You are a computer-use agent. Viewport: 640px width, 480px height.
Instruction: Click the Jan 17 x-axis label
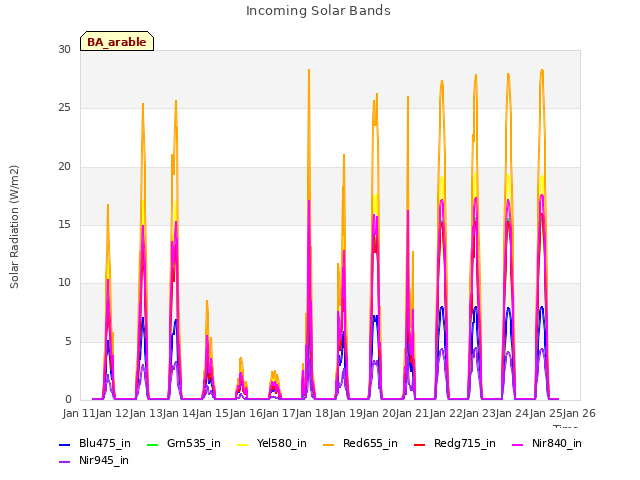[279, 413]
